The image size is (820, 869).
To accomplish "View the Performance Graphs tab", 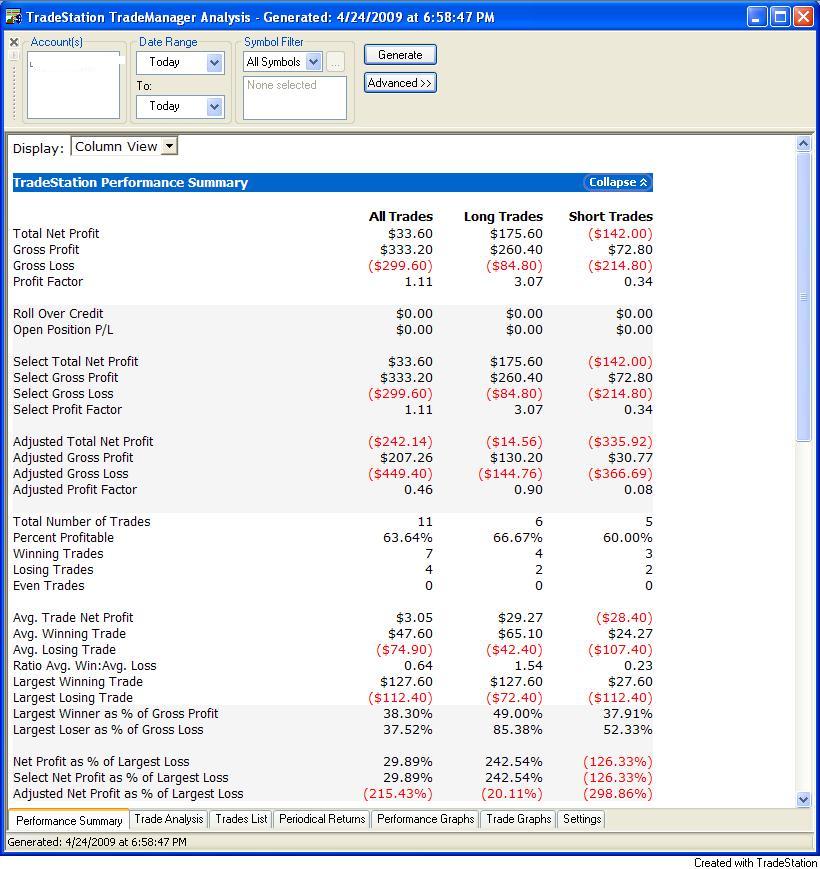I will (x=426, y=819).
